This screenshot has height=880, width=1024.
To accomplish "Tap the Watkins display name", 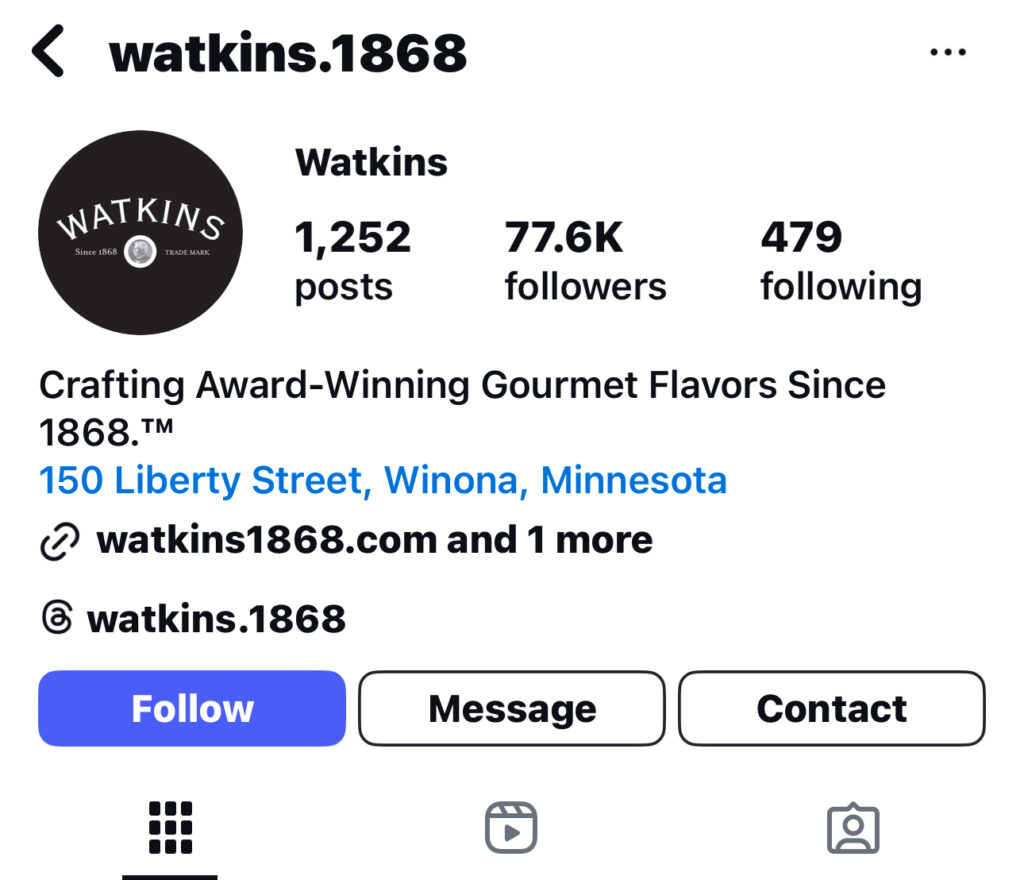I will [371, 162].
